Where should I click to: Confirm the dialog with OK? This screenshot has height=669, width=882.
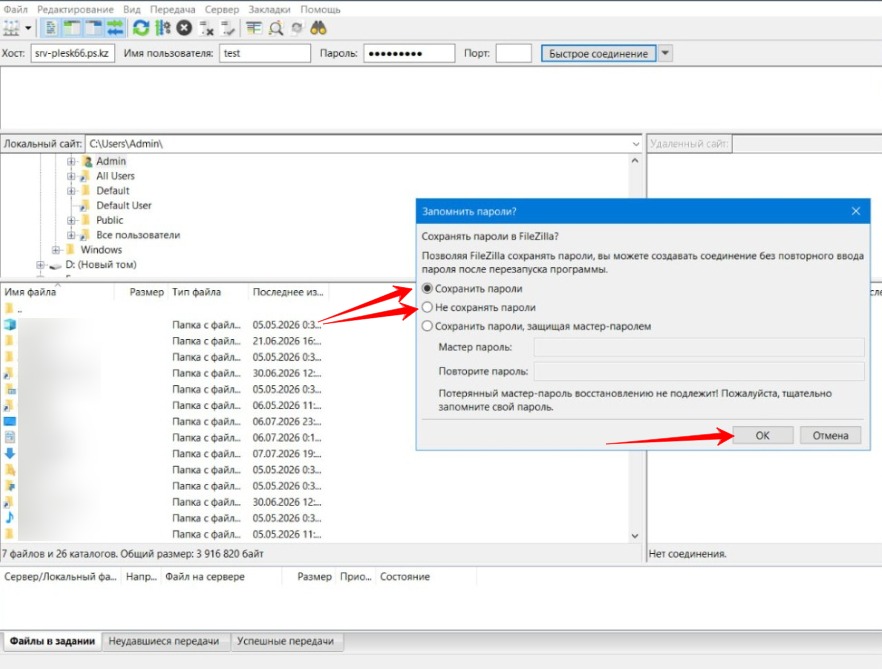(x=763, y=435)
